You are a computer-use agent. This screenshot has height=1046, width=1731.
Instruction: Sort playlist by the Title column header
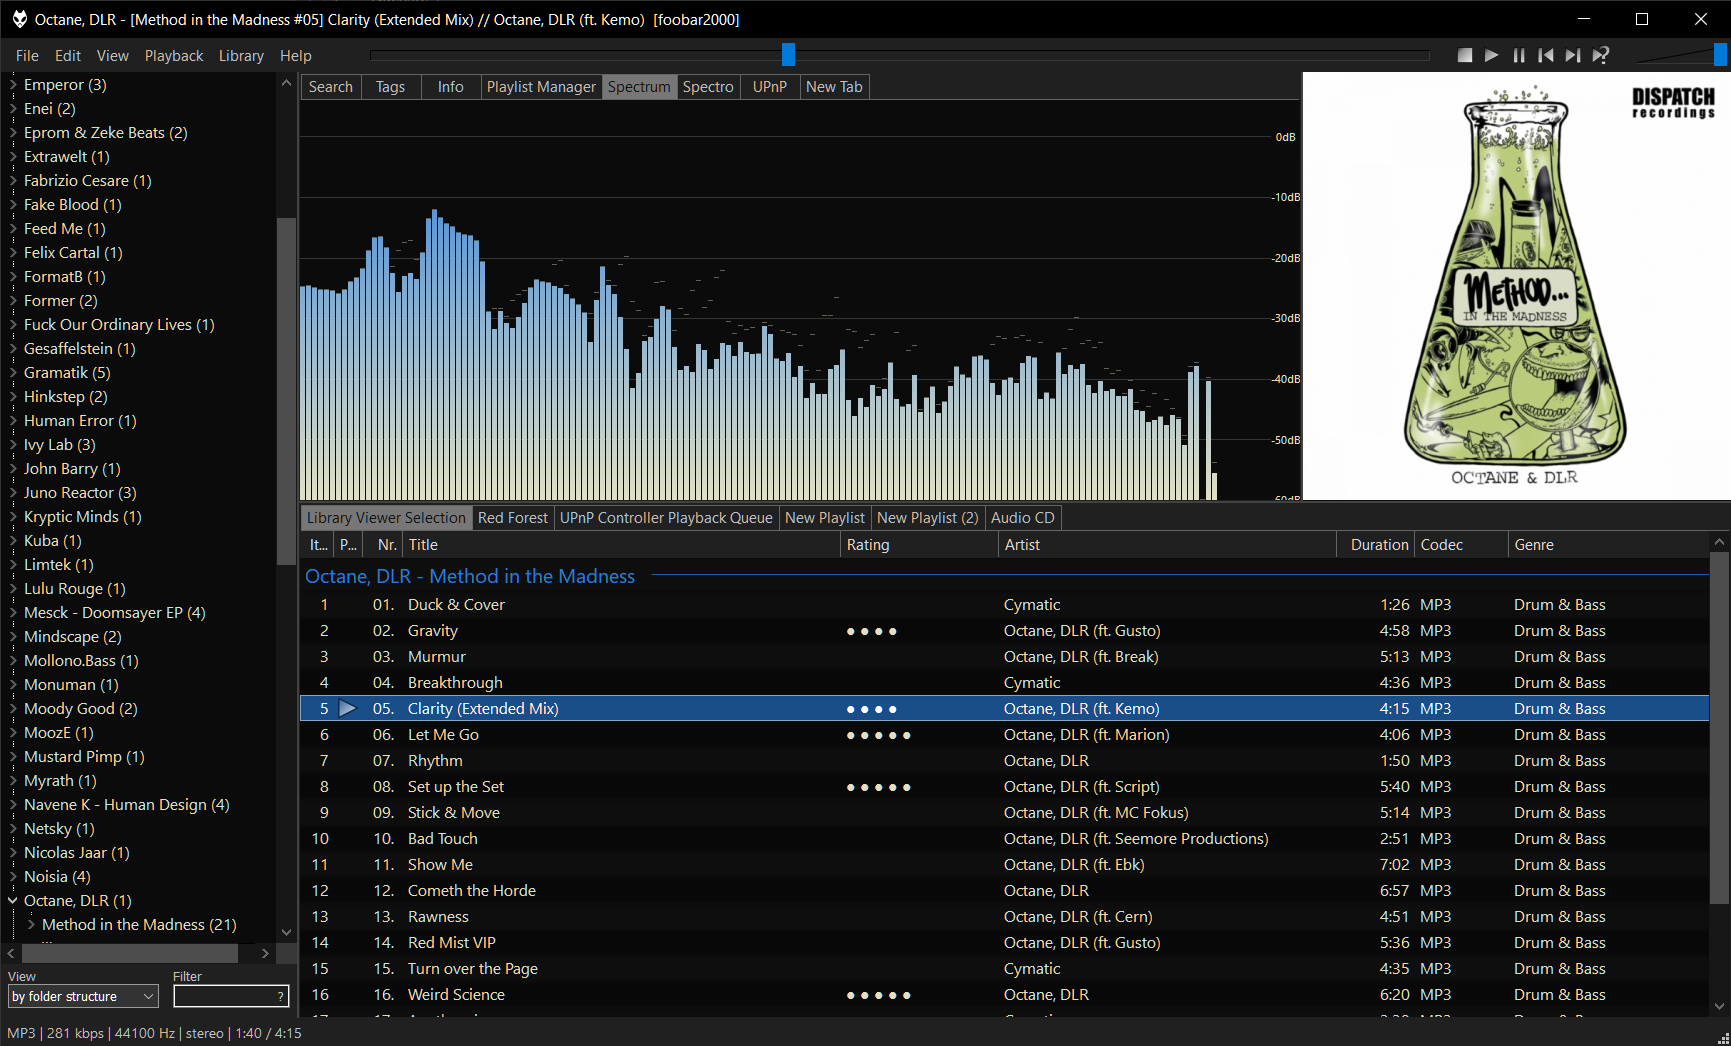(x=621, y=545)
